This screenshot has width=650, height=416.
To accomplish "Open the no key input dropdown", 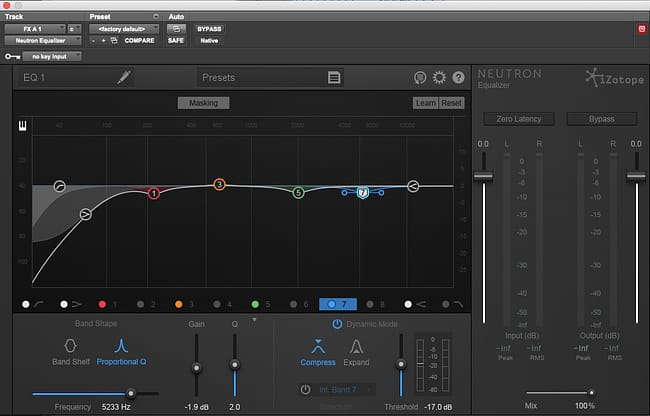I will click(x=51, y=56).
